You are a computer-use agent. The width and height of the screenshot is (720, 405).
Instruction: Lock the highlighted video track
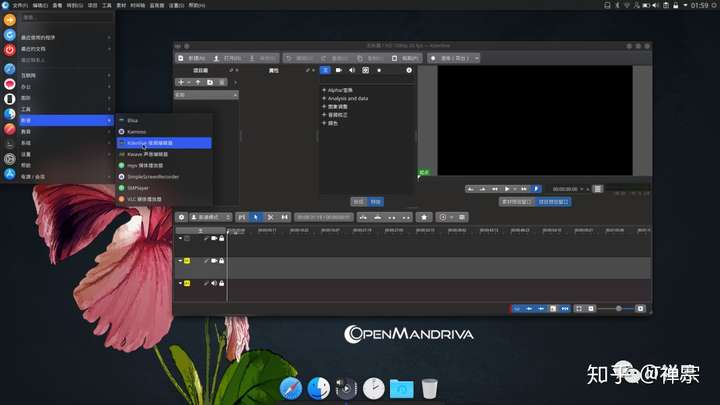tap(222, 261)
